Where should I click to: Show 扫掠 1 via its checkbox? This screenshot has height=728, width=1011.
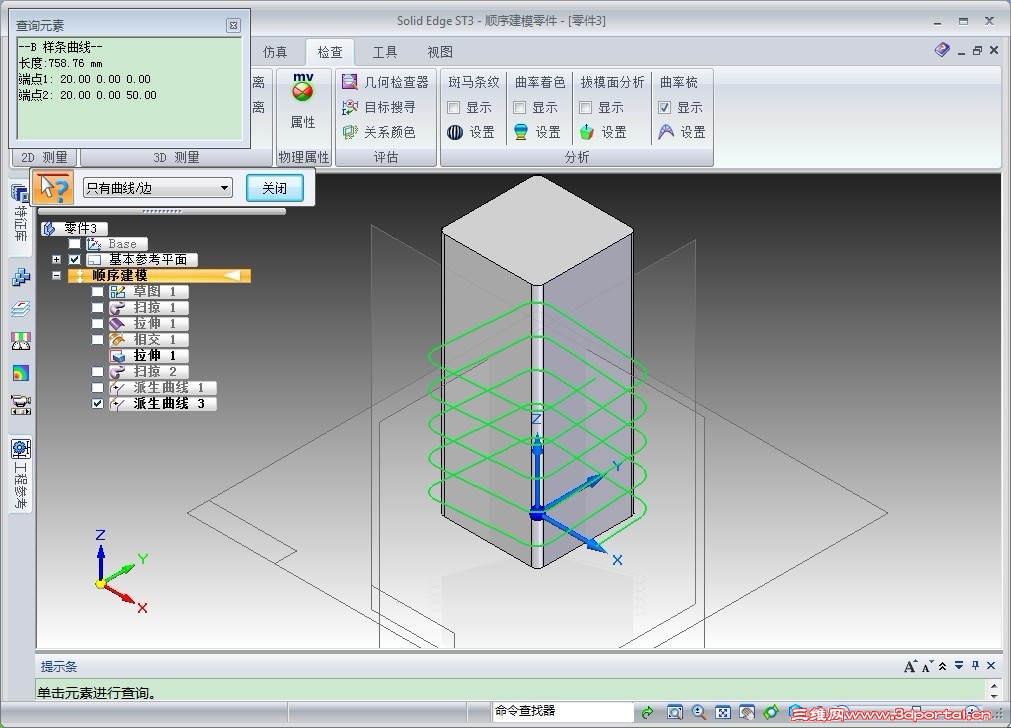(x=97, y=308)
